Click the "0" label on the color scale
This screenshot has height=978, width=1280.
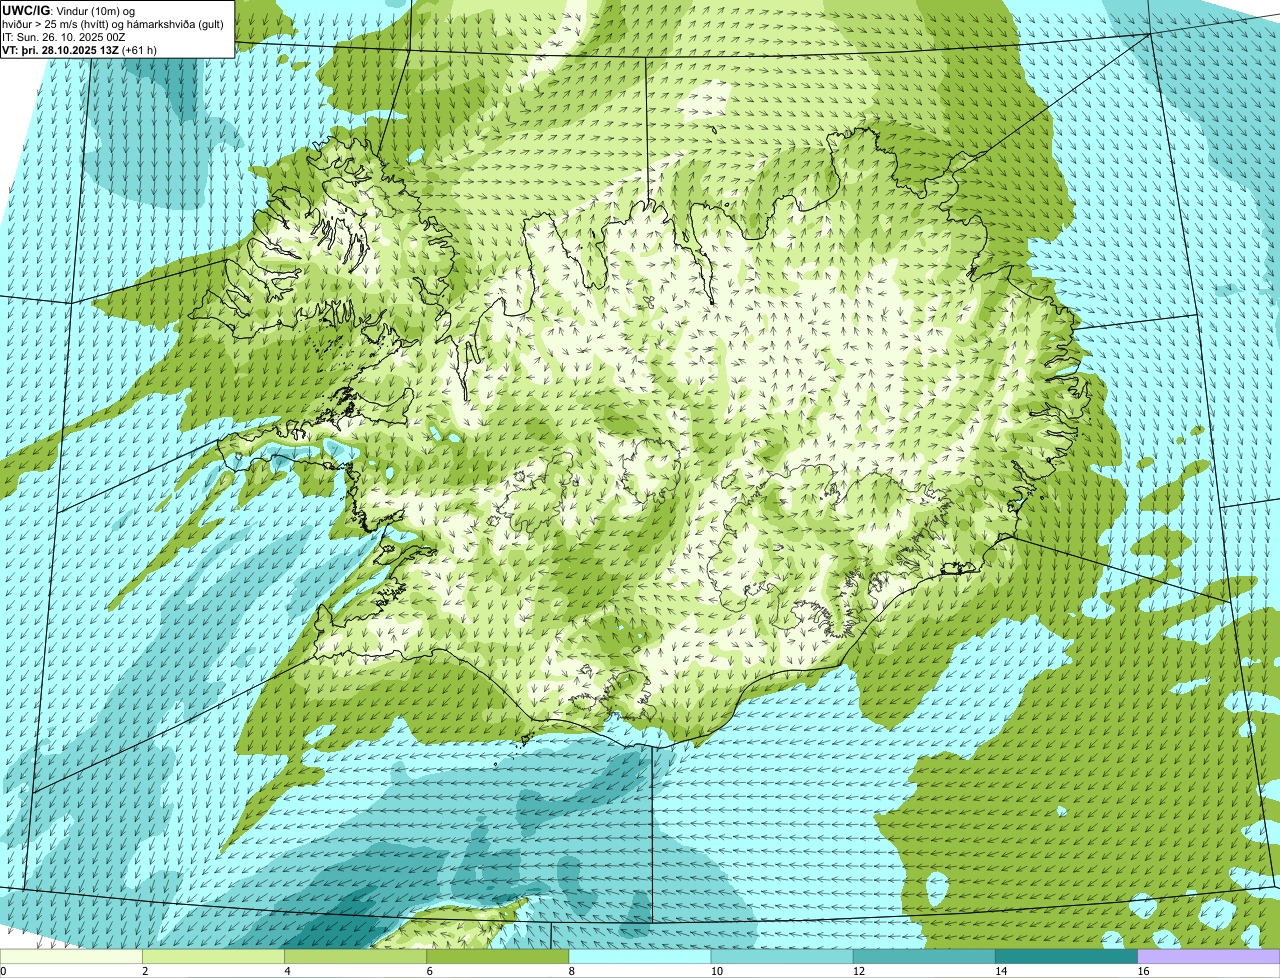[x=3, y=971]
